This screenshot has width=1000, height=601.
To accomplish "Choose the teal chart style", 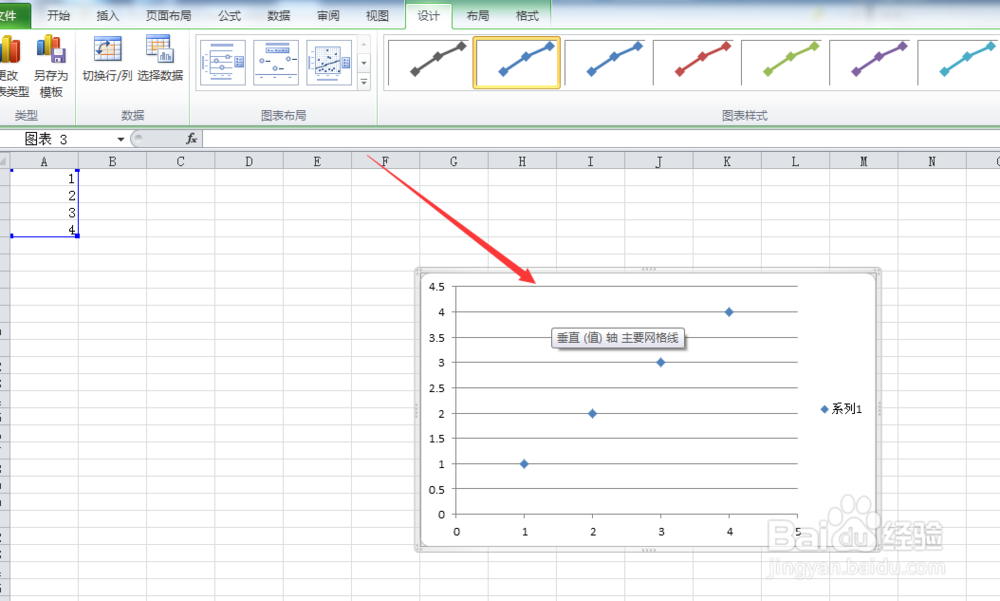I will [x=959, y=62].
